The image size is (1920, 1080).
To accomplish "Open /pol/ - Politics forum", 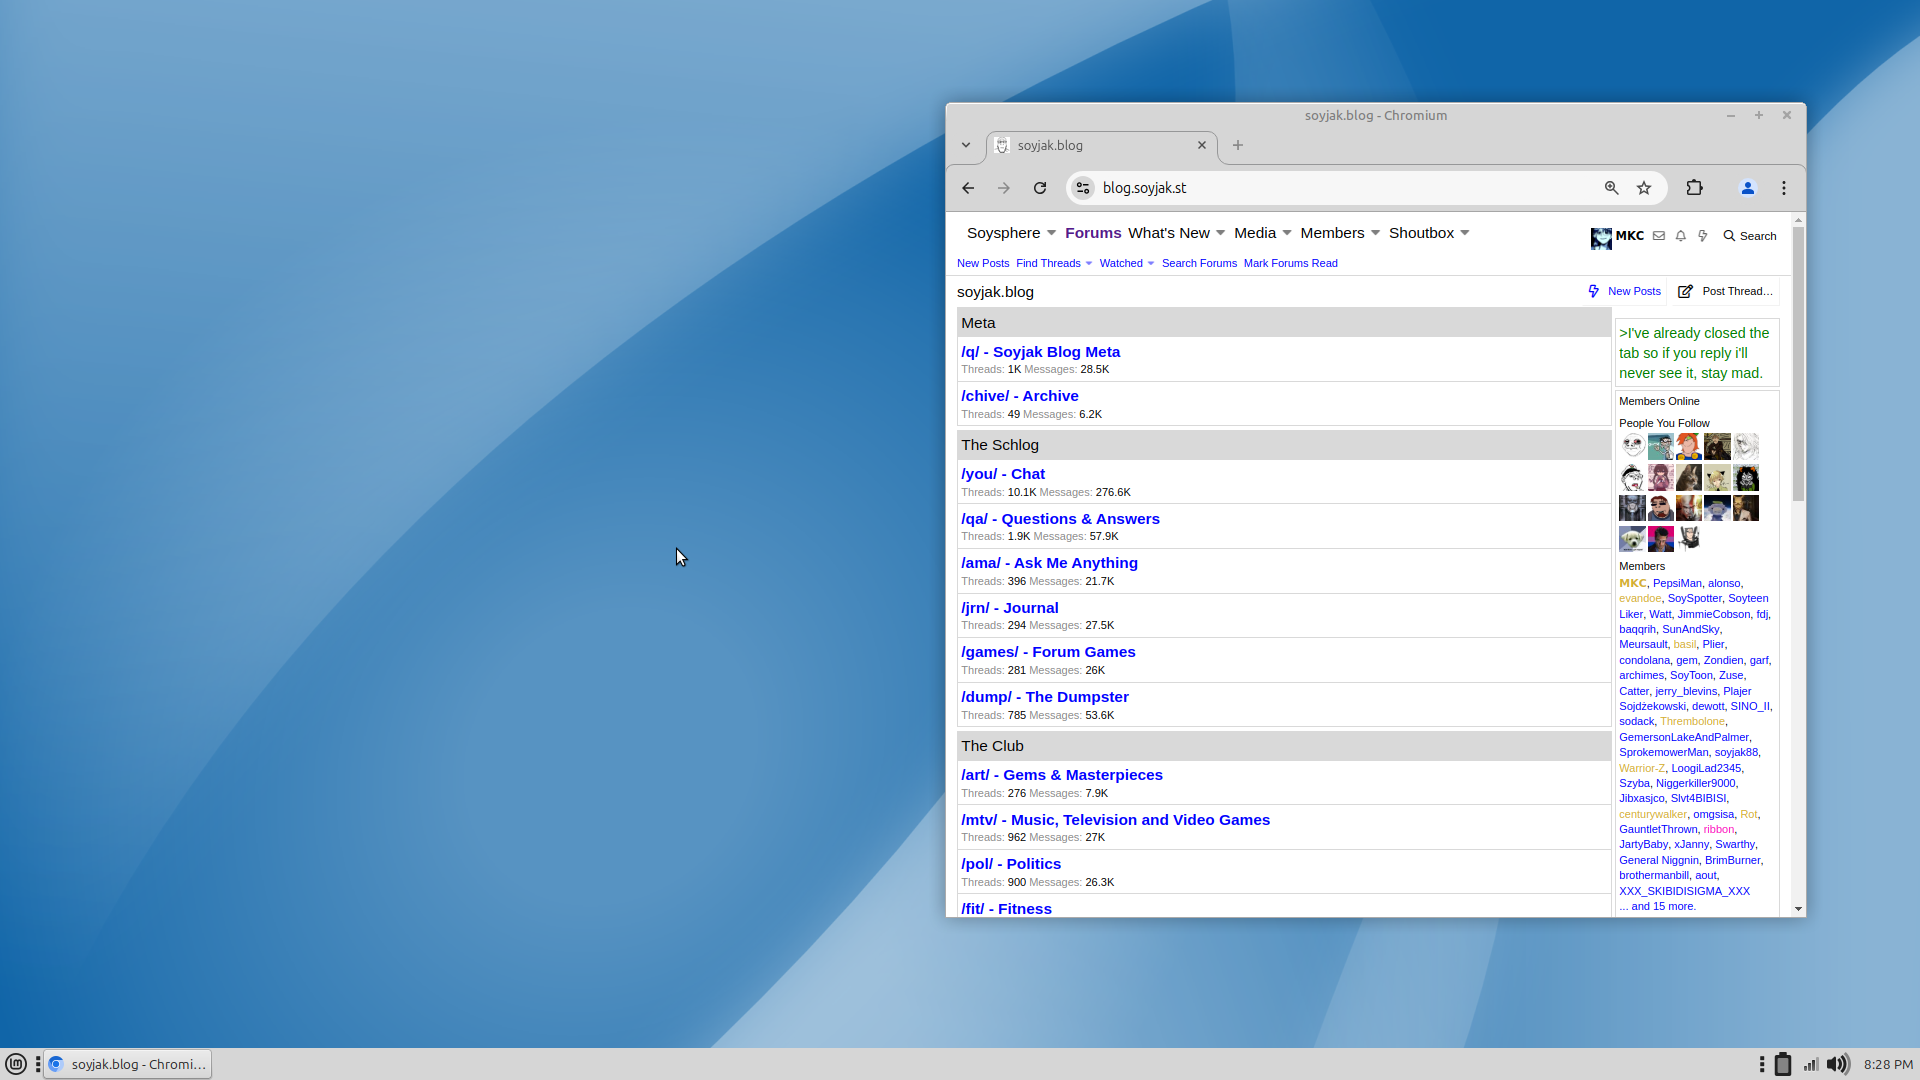I will pyautogui.click(x=1011, y=864).
